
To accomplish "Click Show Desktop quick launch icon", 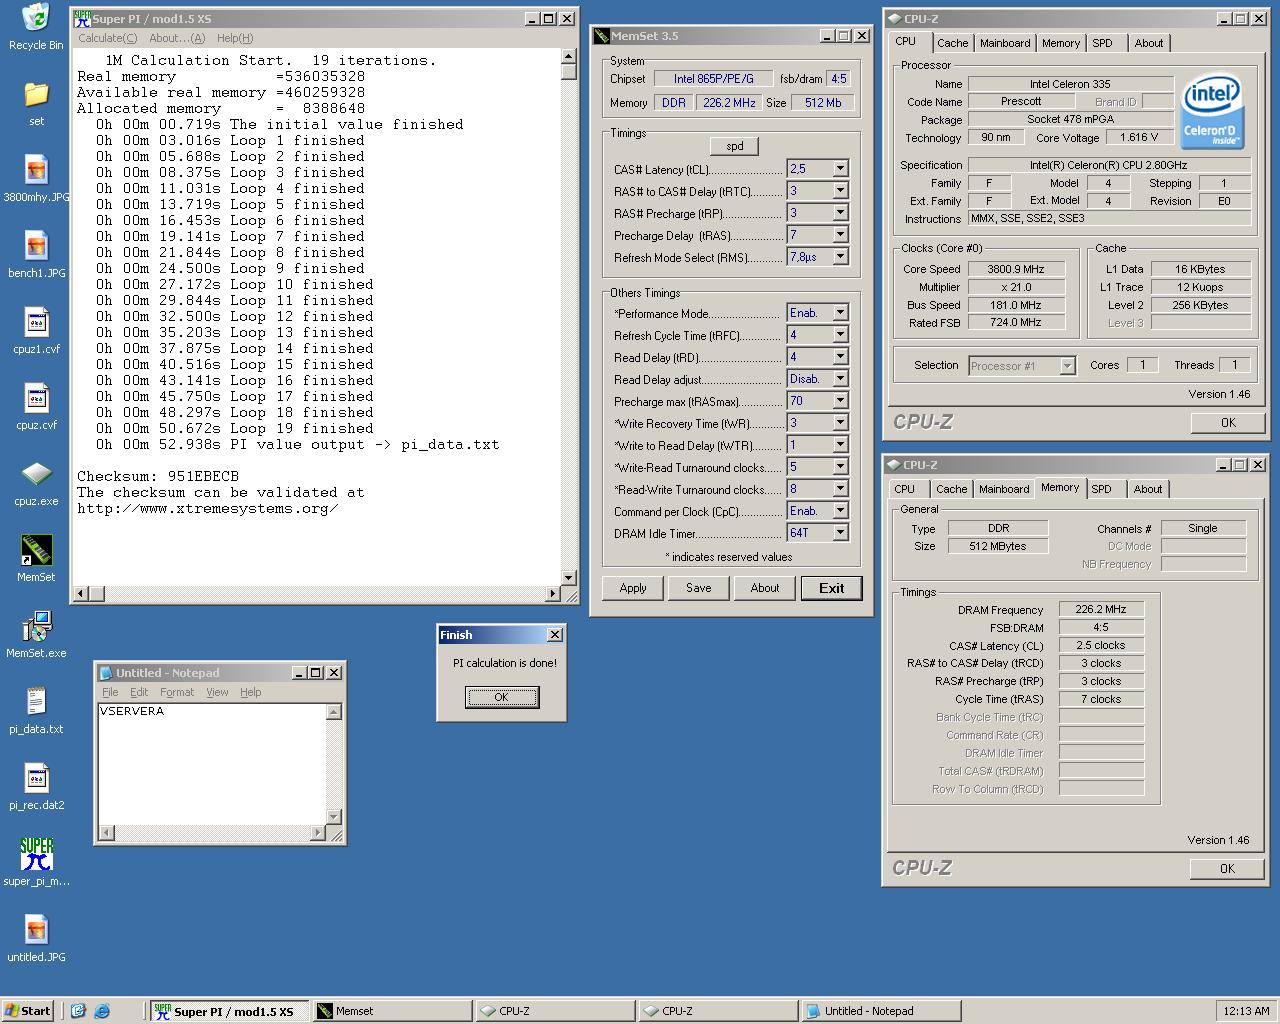I will 79,1011.
